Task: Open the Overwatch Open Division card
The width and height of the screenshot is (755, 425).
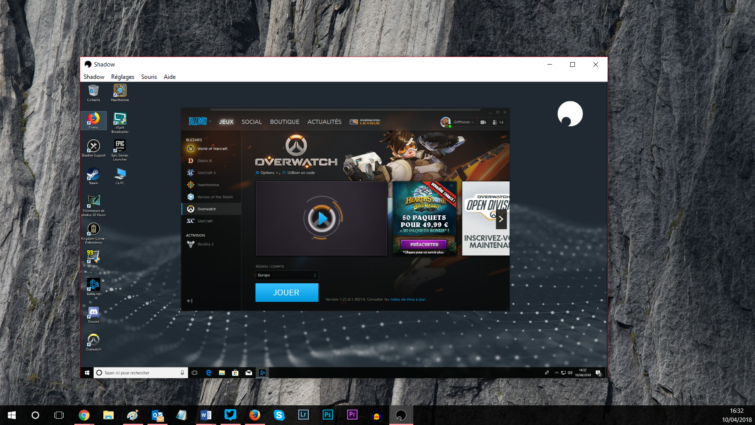Action: [486, 219]
